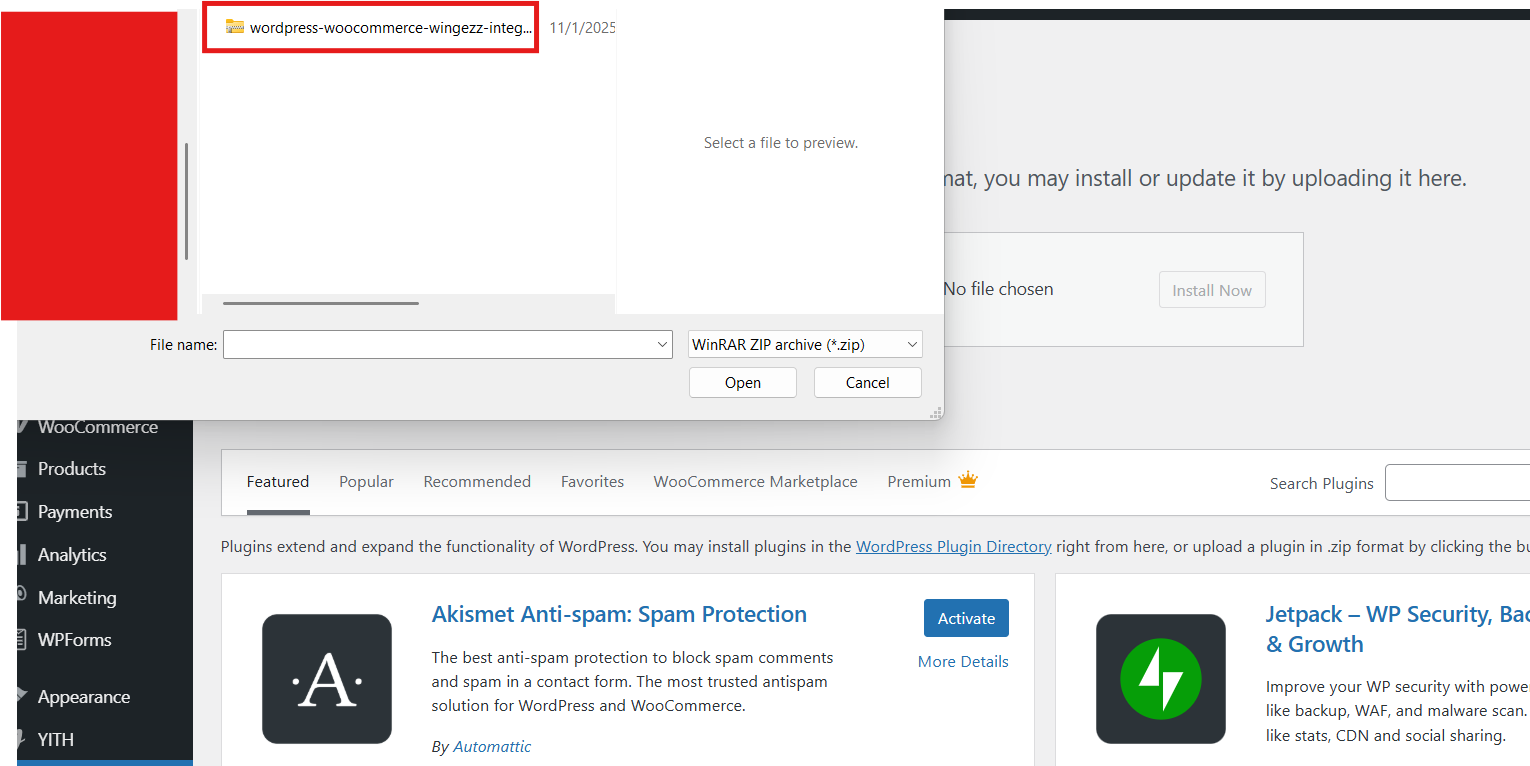
Task: Select the wordpress-woocommerce-wingezz zip file icon
Action: point(235,27)
